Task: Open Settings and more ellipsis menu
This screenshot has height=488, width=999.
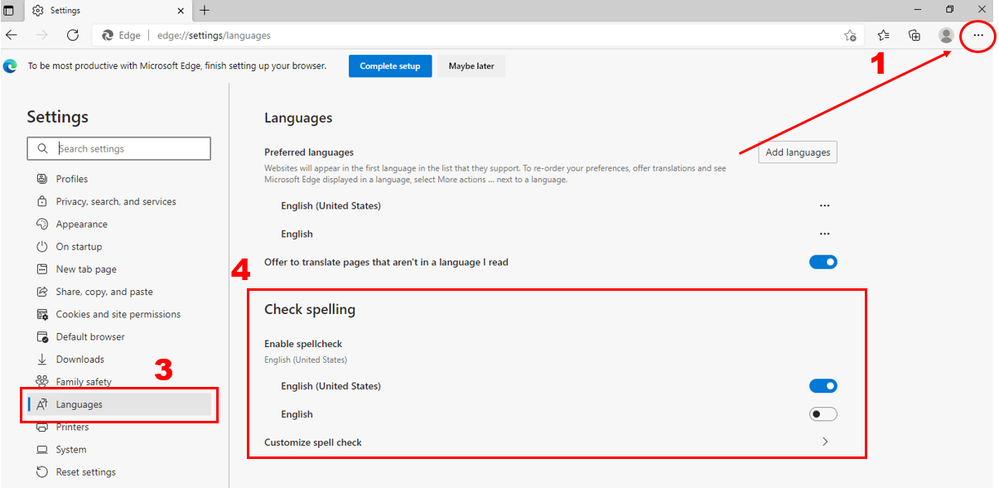Action: coord(978,36)
